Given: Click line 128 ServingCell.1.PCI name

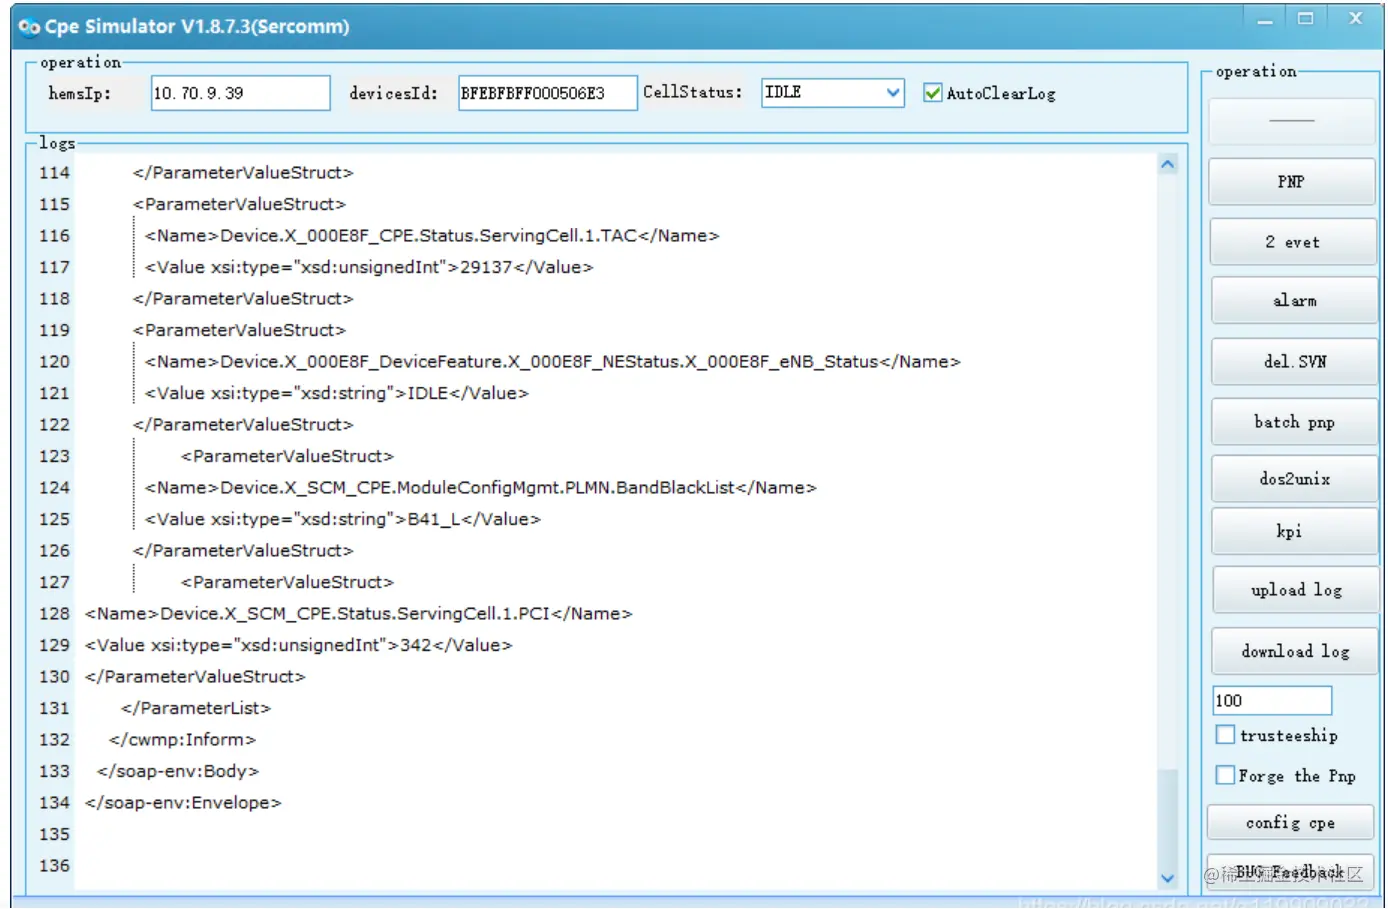Looking at the screenshot, I should pos(358,613).
